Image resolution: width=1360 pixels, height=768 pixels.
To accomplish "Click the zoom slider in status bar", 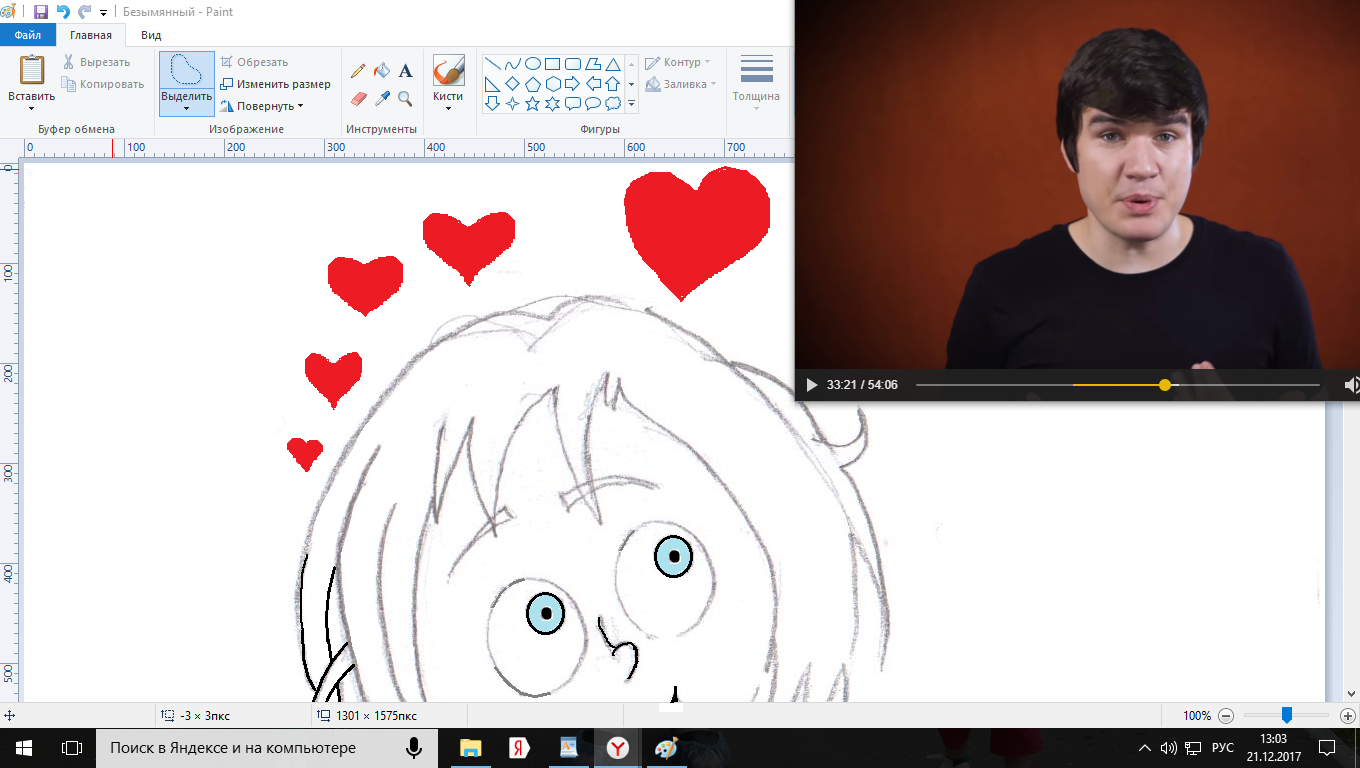I will click(x=1287, y=715).
